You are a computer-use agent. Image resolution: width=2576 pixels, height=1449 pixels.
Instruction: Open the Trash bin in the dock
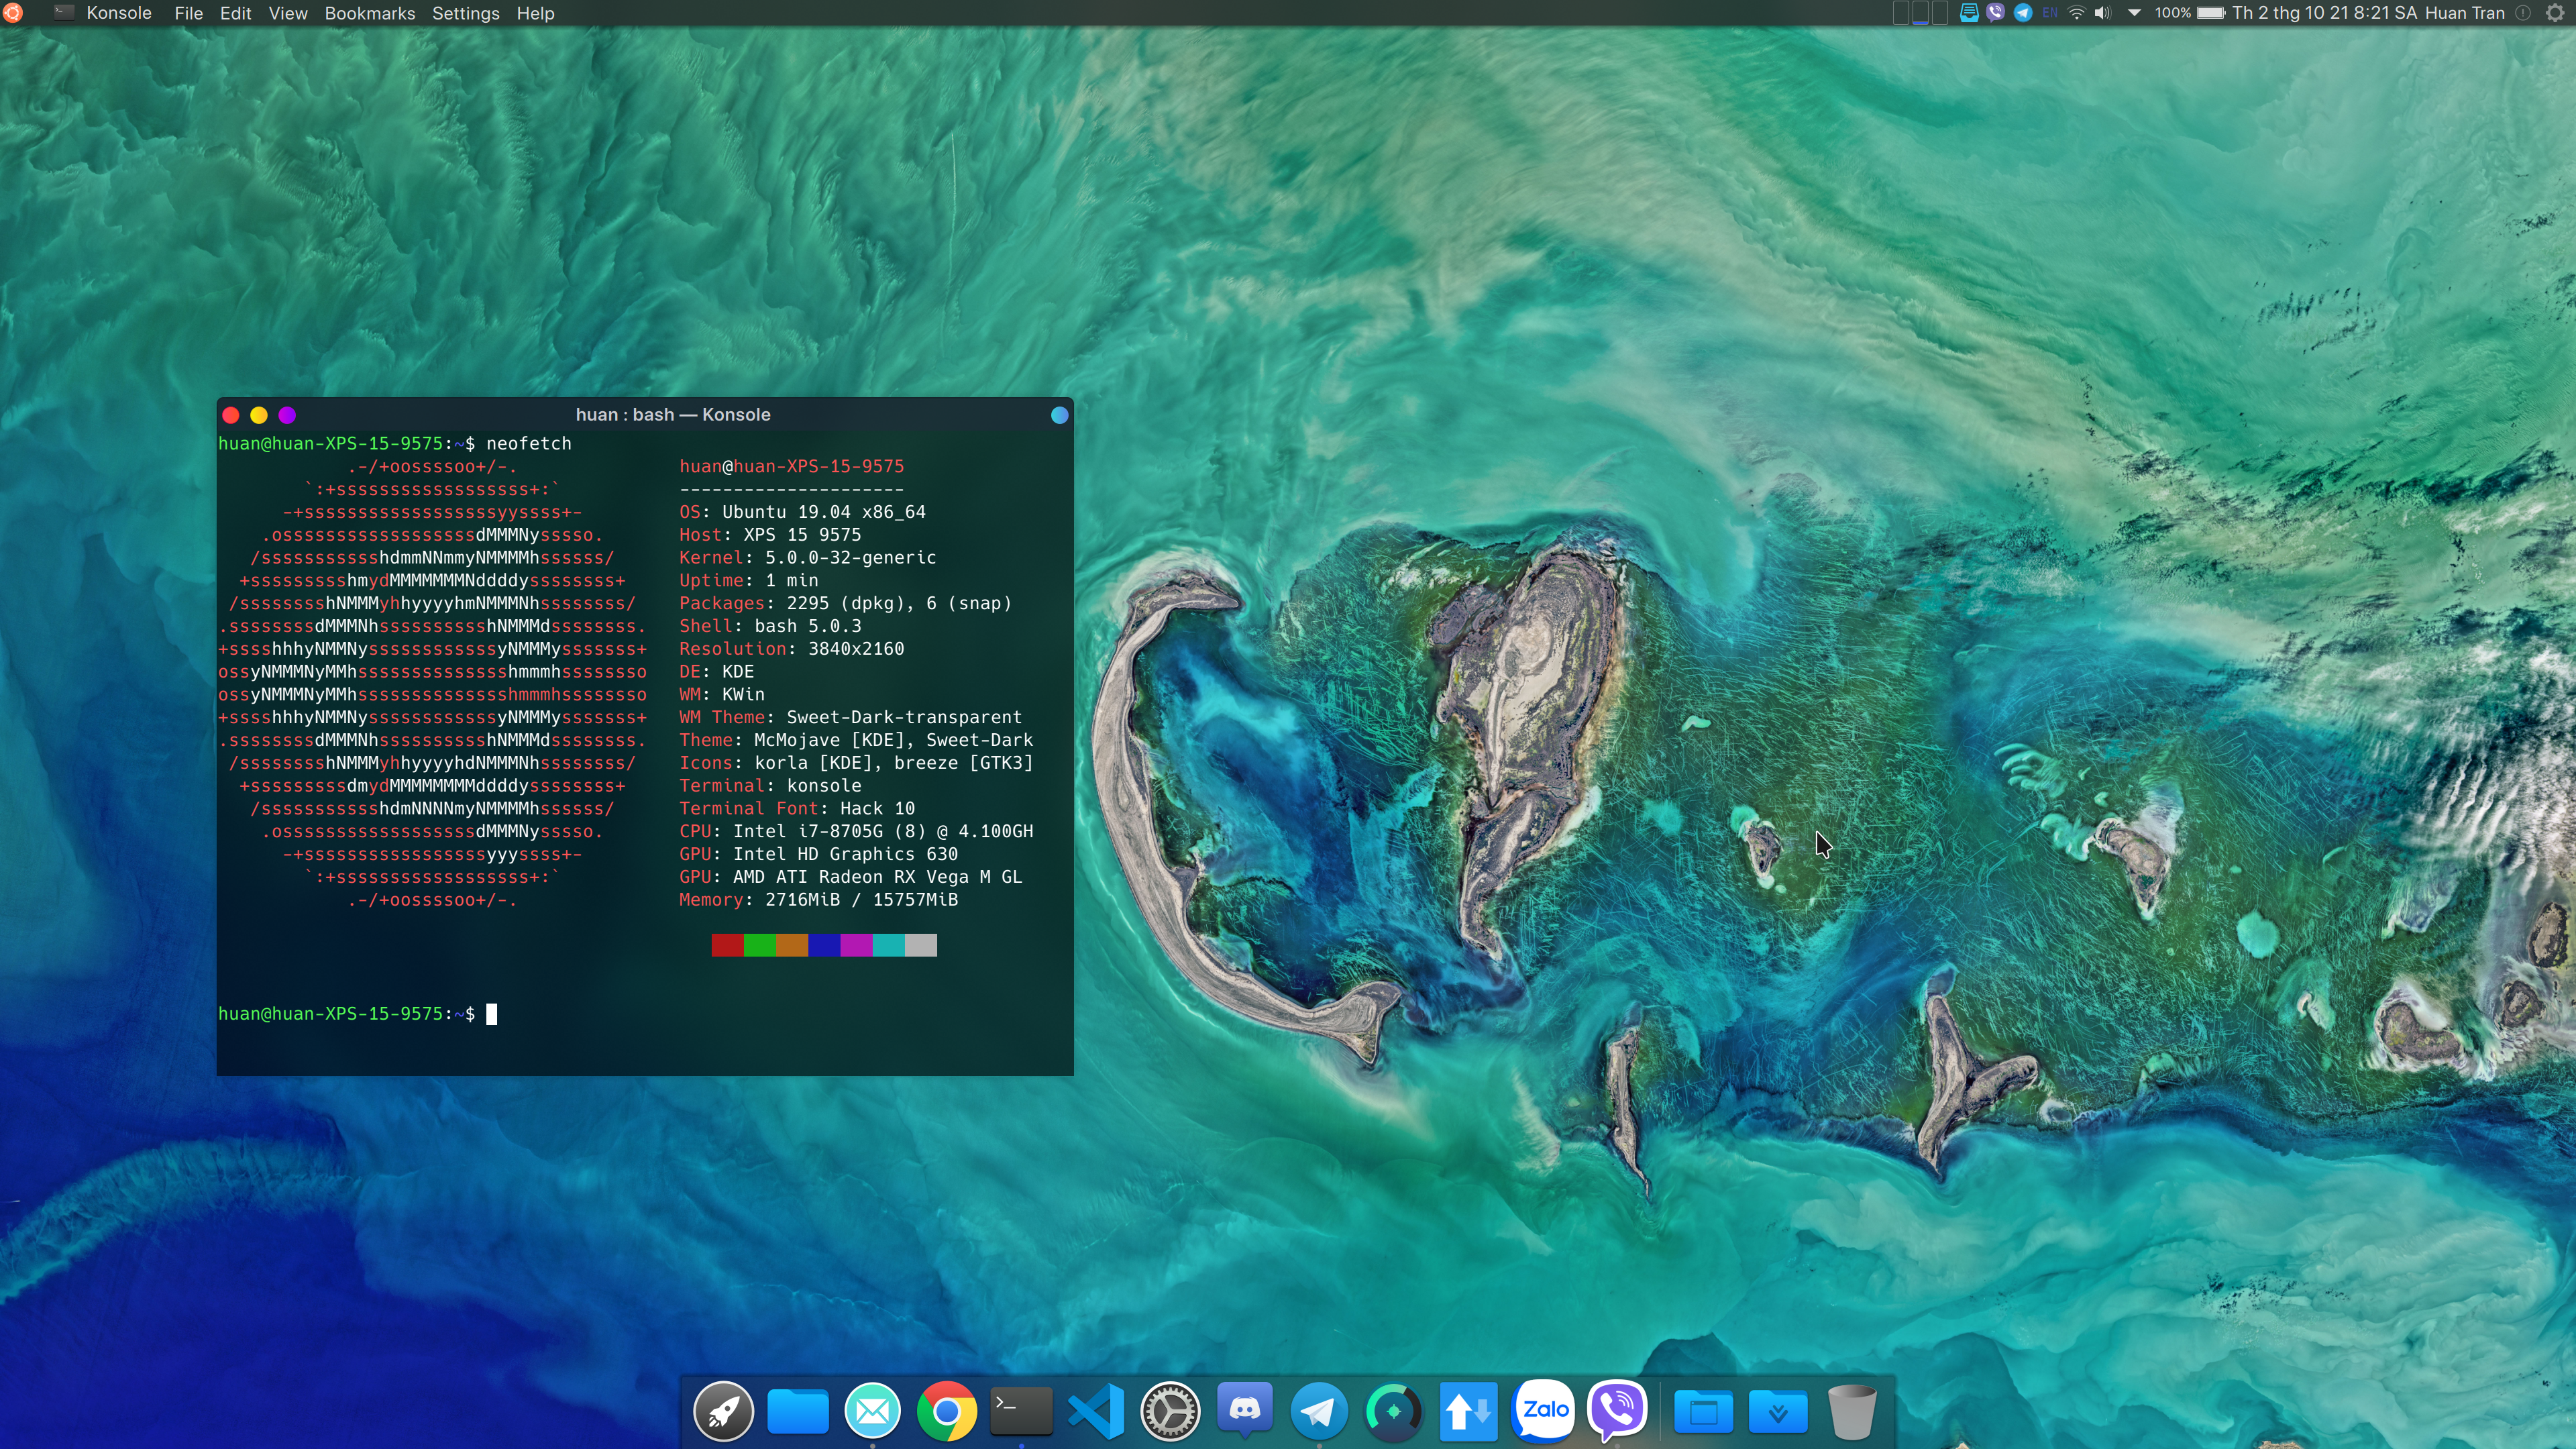pos(1852,1411)
